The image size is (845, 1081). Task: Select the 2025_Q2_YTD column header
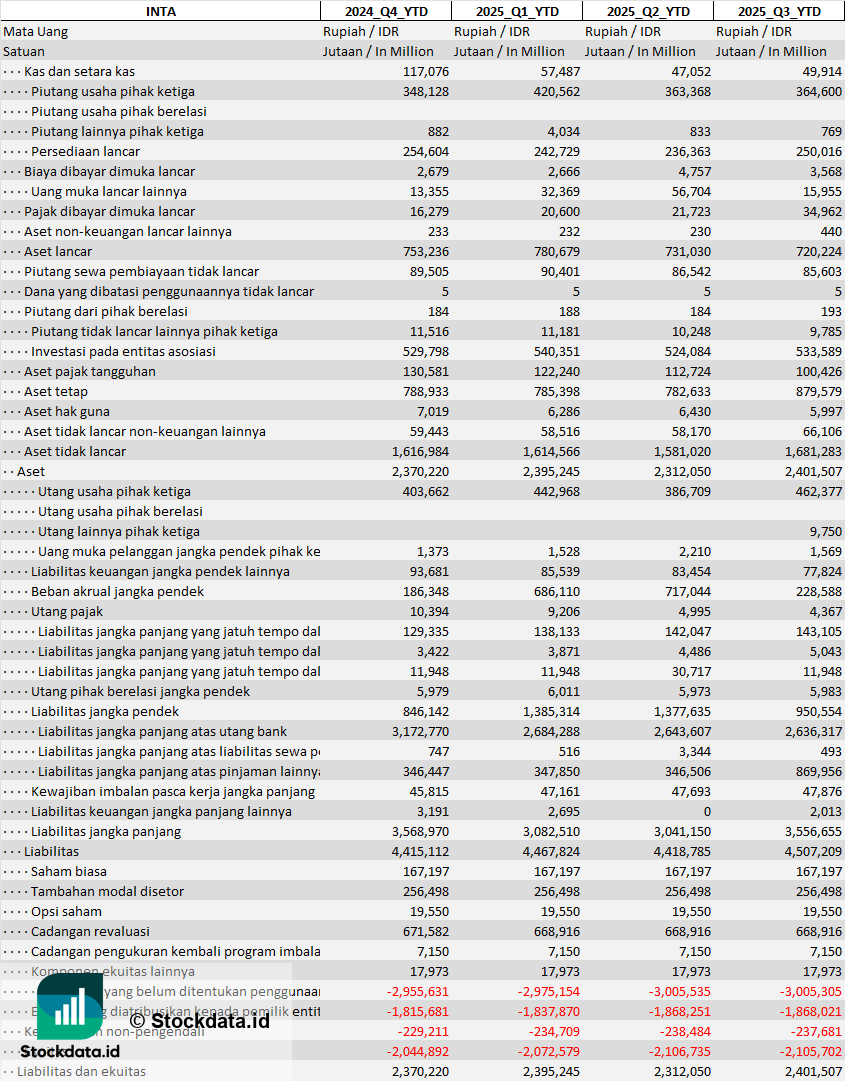point(648,11)
